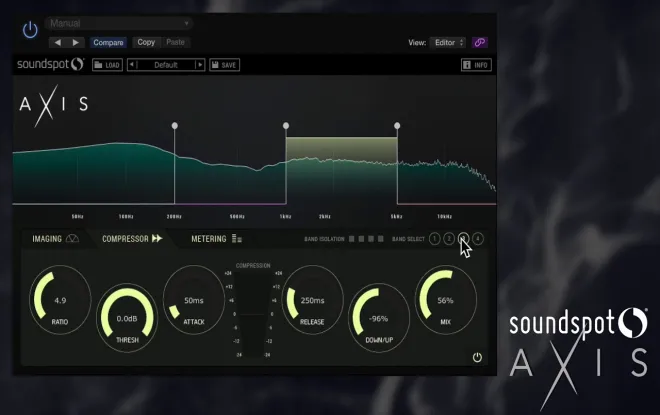Click the LOAD preset button
The image size is (660, 415).
click(x=107, y=65)
